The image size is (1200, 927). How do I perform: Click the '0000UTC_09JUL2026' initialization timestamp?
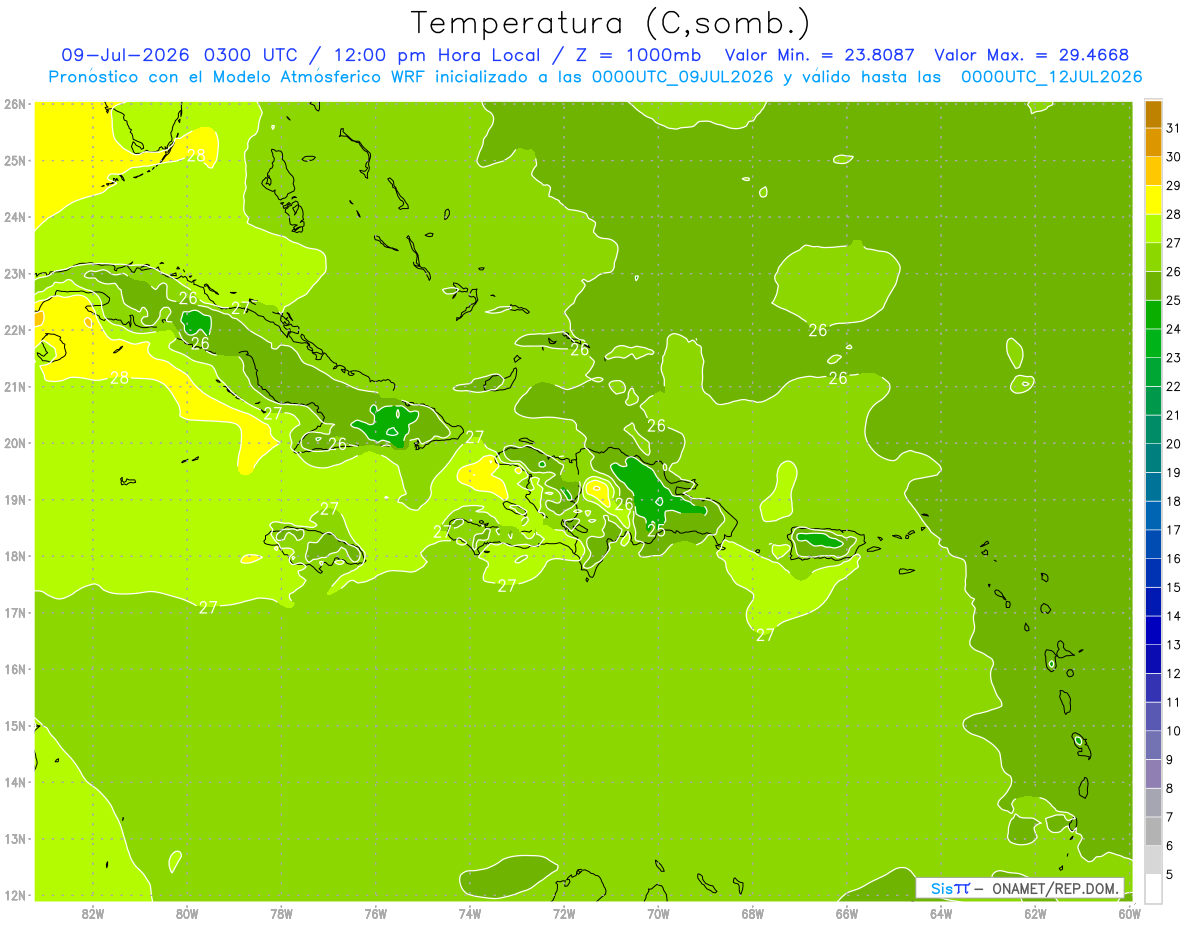point(683,77)
